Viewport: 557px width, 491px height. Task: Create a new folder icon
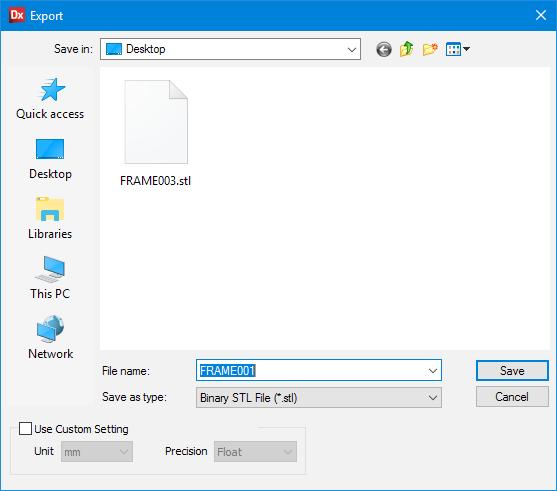430,49
